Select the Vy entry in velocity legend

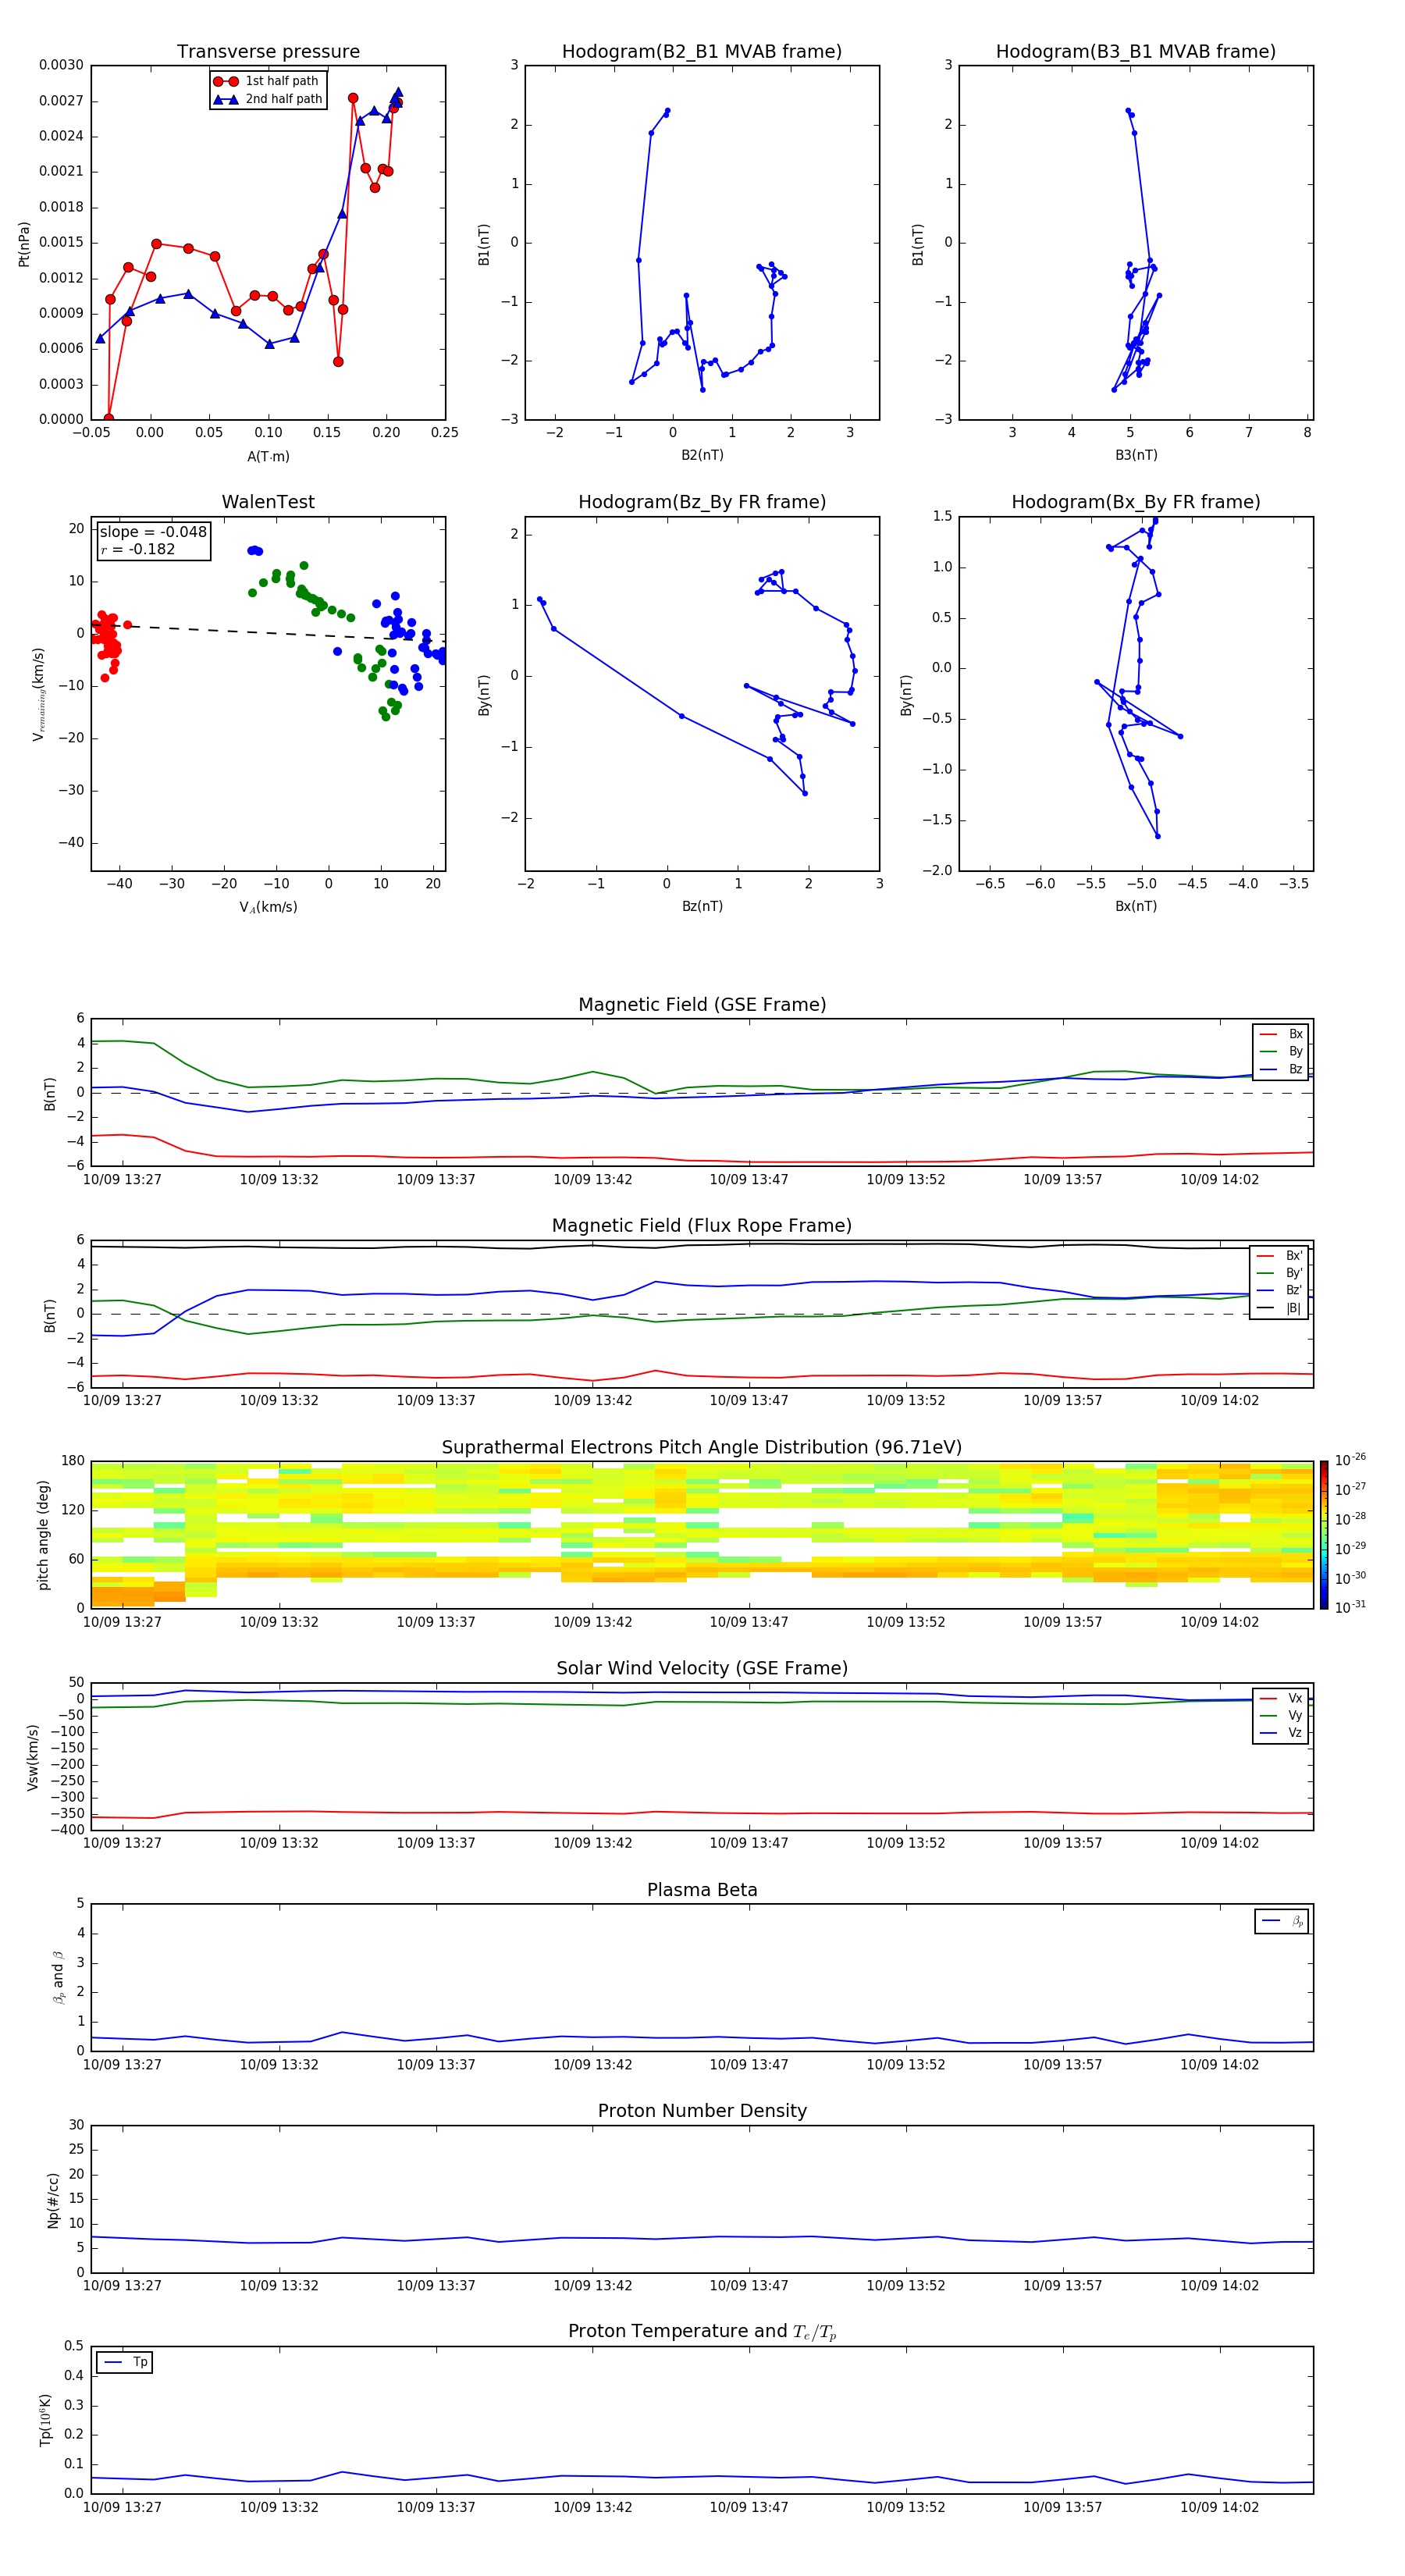point(1281,1715)
